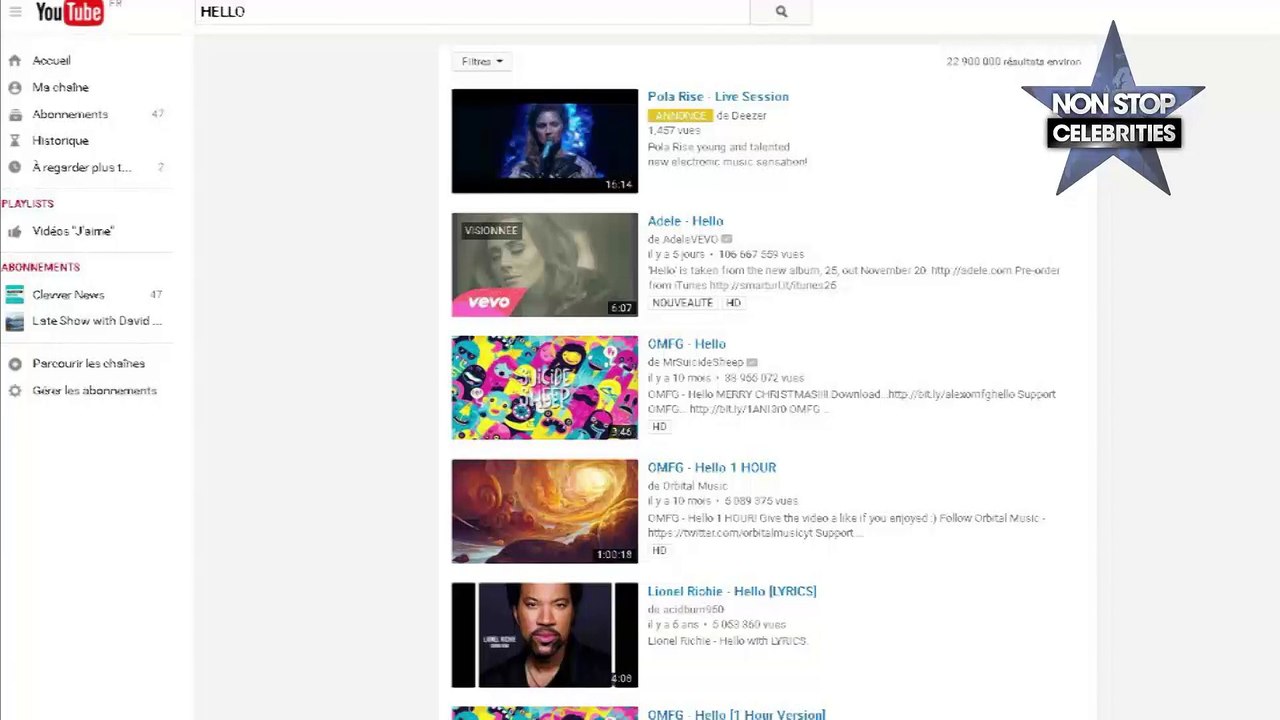Click the verified badge beside AdeleVEVO
The height and width of the screenshot is (720, 1280).
pyautogui.click(x=727, y=239)
